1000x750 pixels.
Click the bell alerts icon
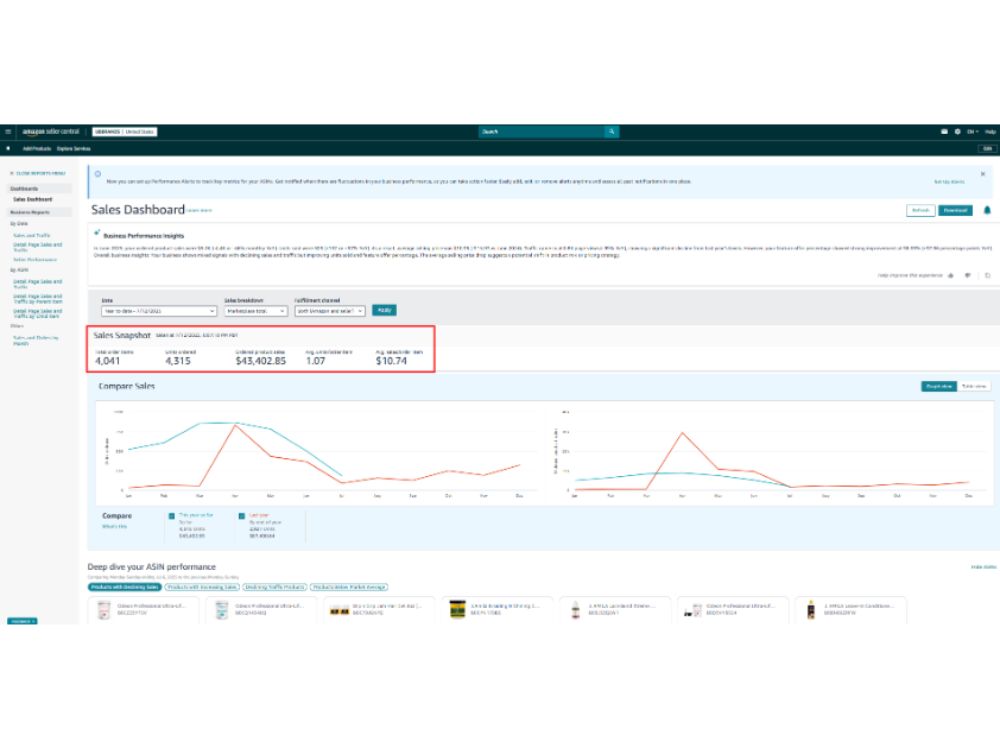tap(987, 210)
